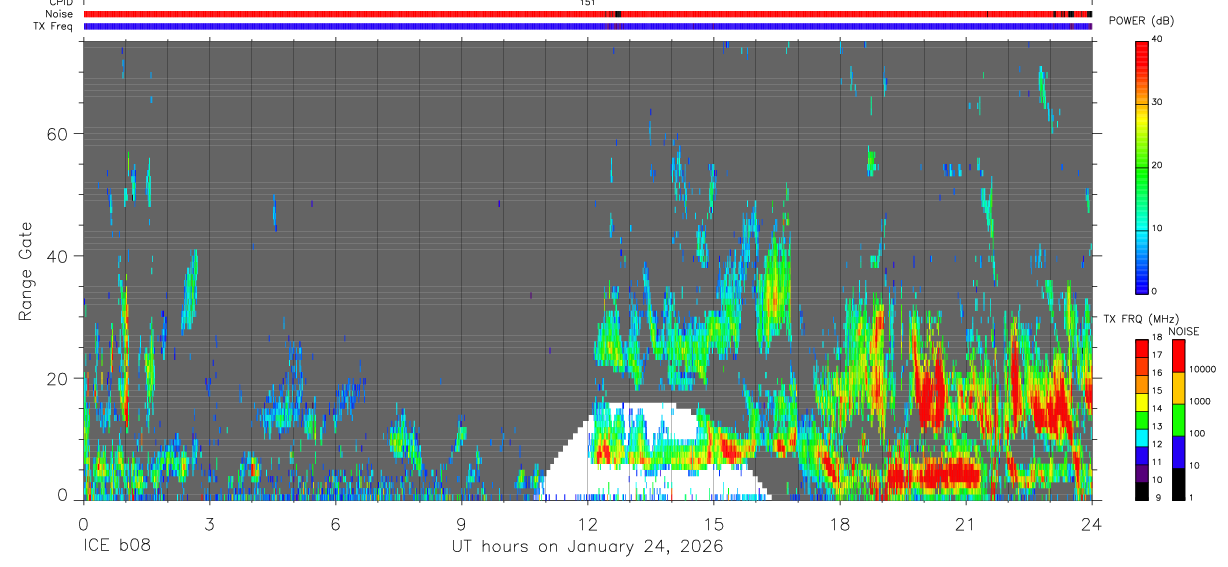
Task: Click the red Noise strip above the plot
Action: 587,14
